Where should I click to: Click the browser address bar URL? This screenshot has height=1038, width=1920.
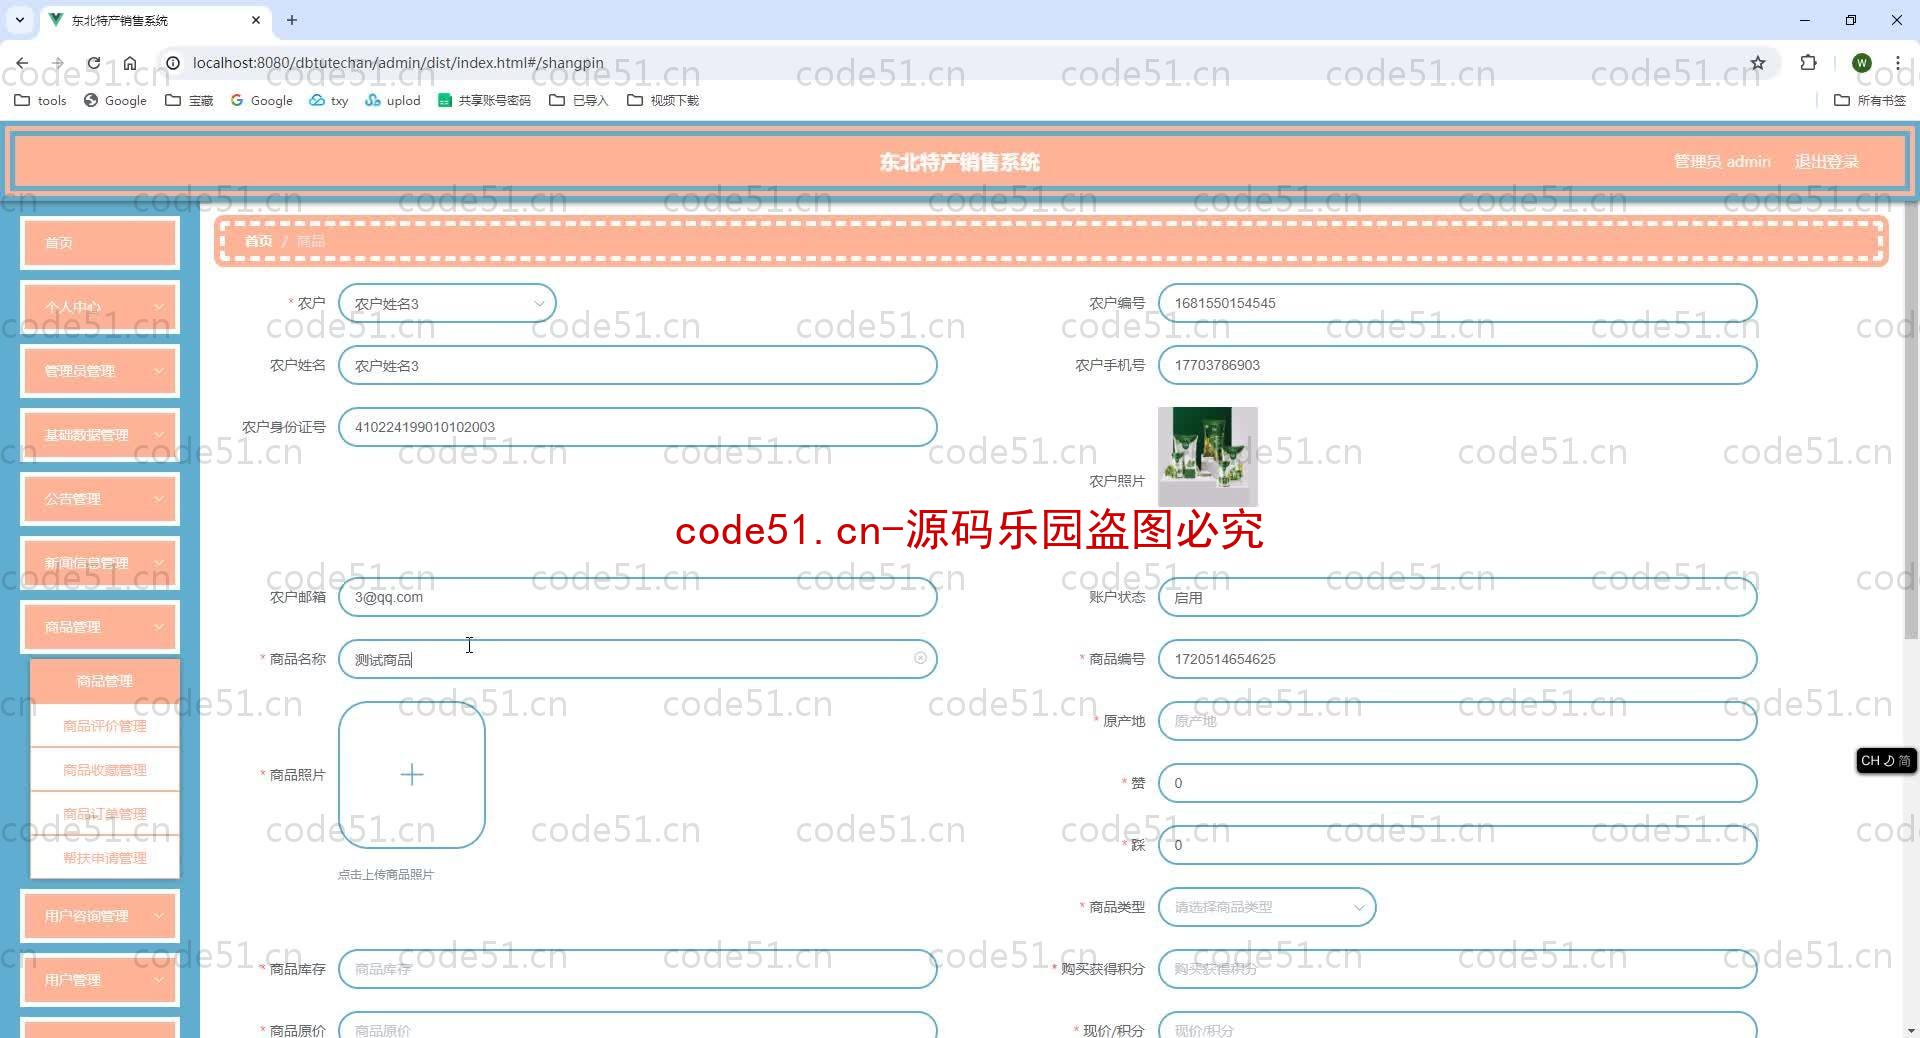(x=398, y=62)
